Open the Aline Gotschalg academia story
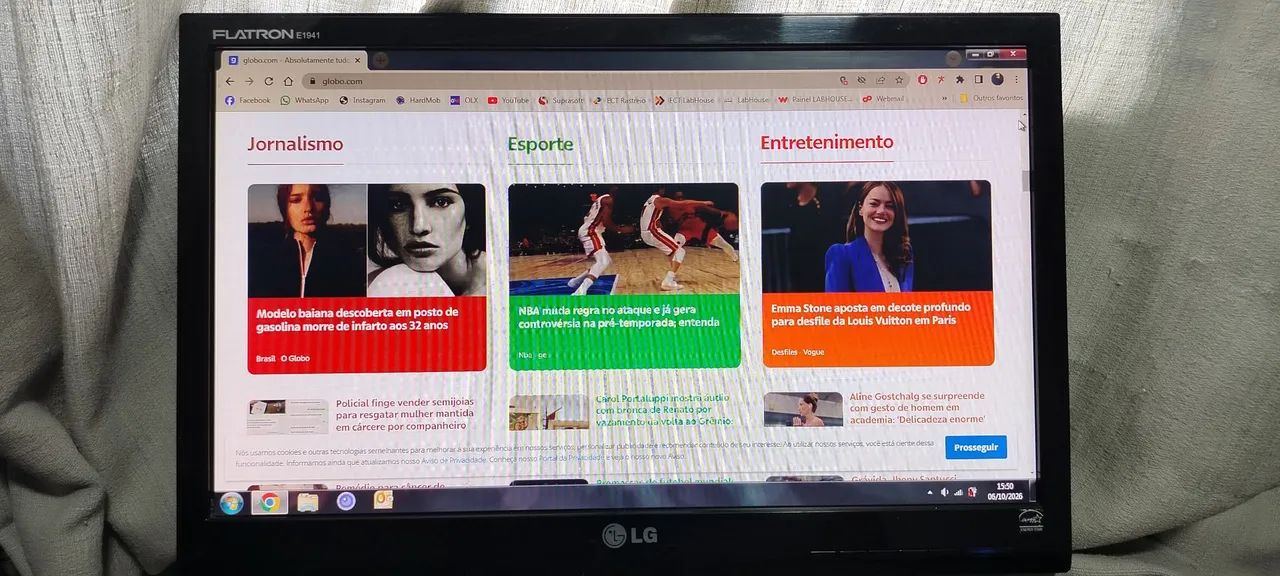 tap(918, 408)
